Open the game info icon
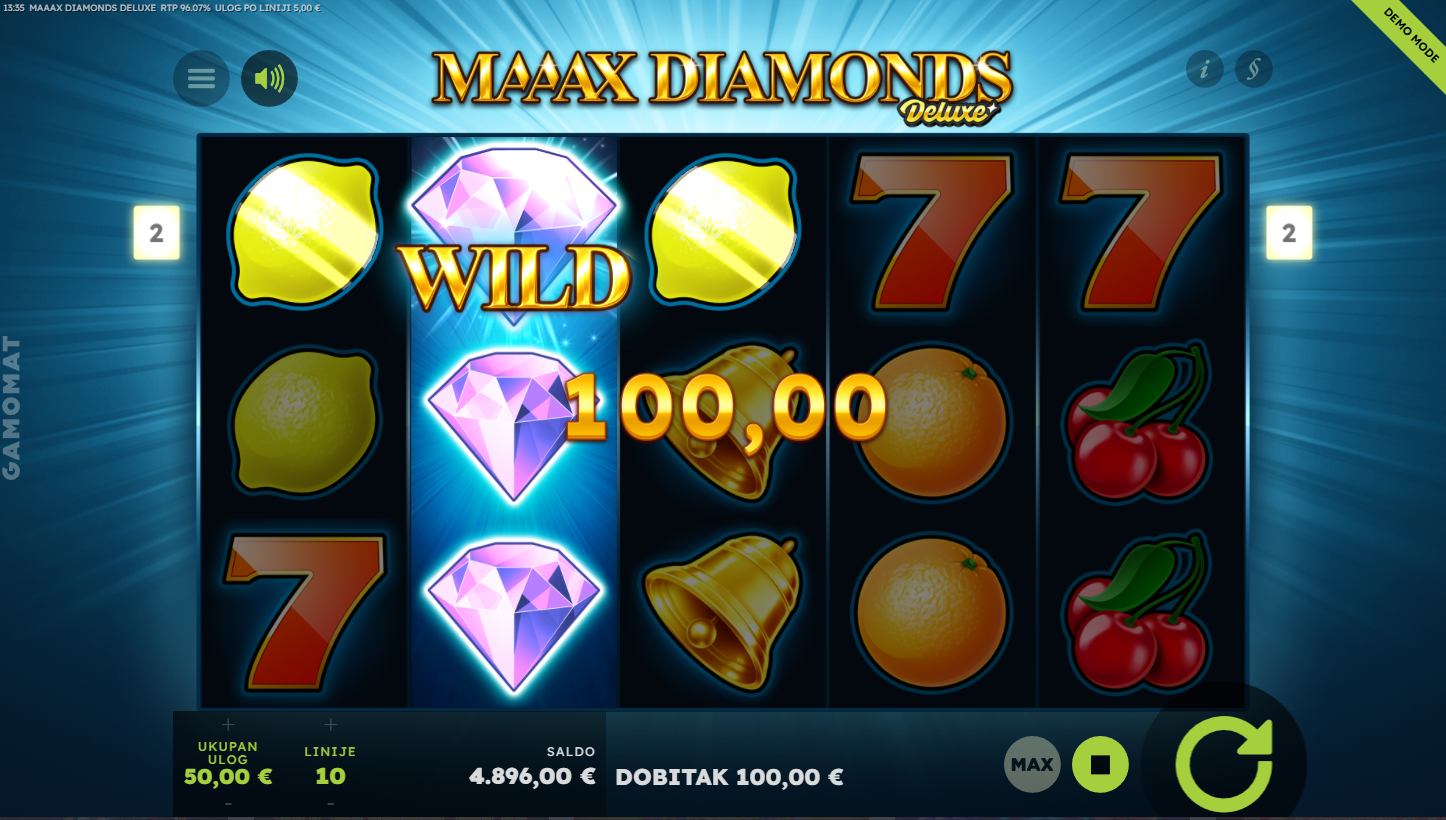 (1205, 69)
